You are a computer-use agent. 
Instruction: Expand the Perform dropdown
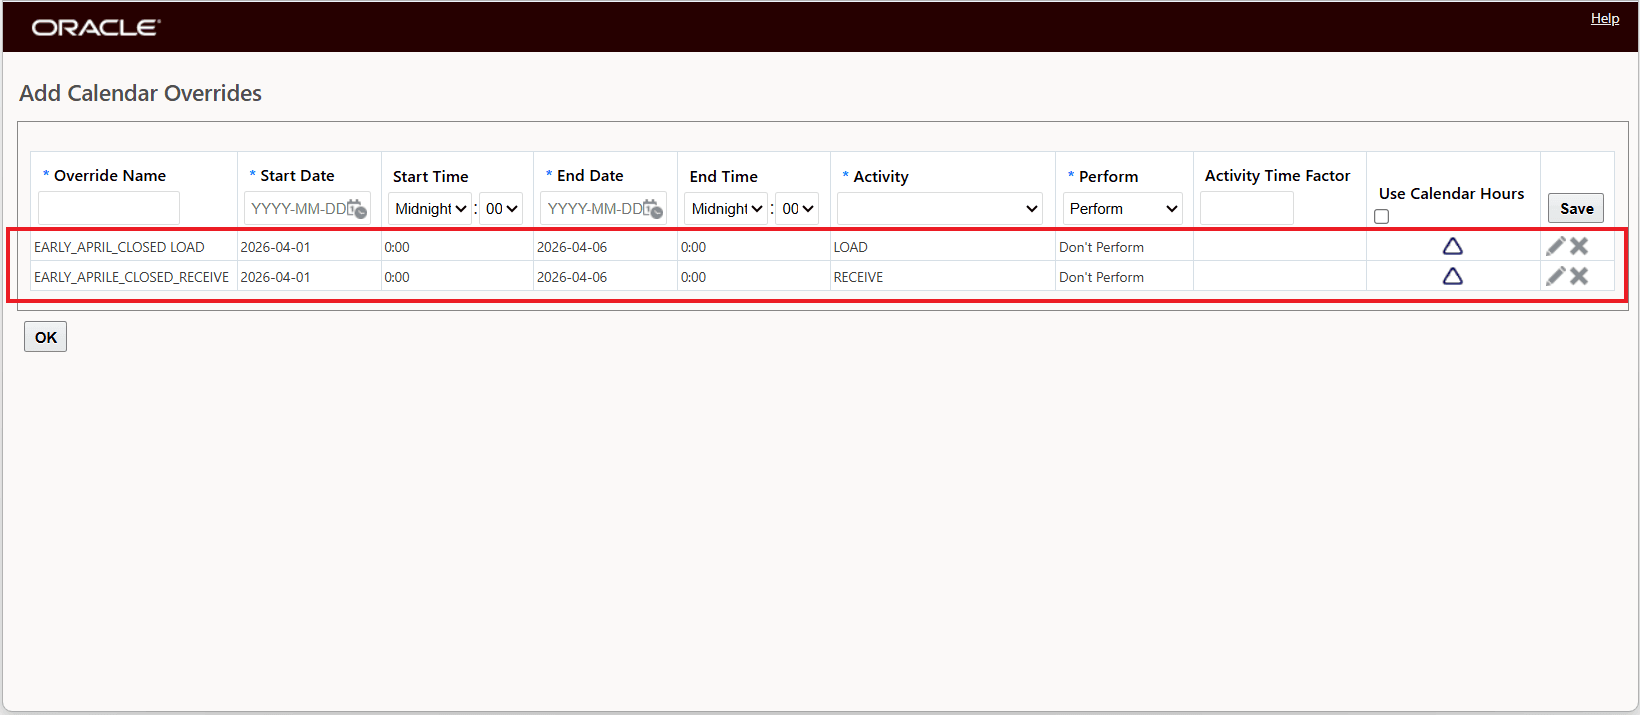(1123, 209)
